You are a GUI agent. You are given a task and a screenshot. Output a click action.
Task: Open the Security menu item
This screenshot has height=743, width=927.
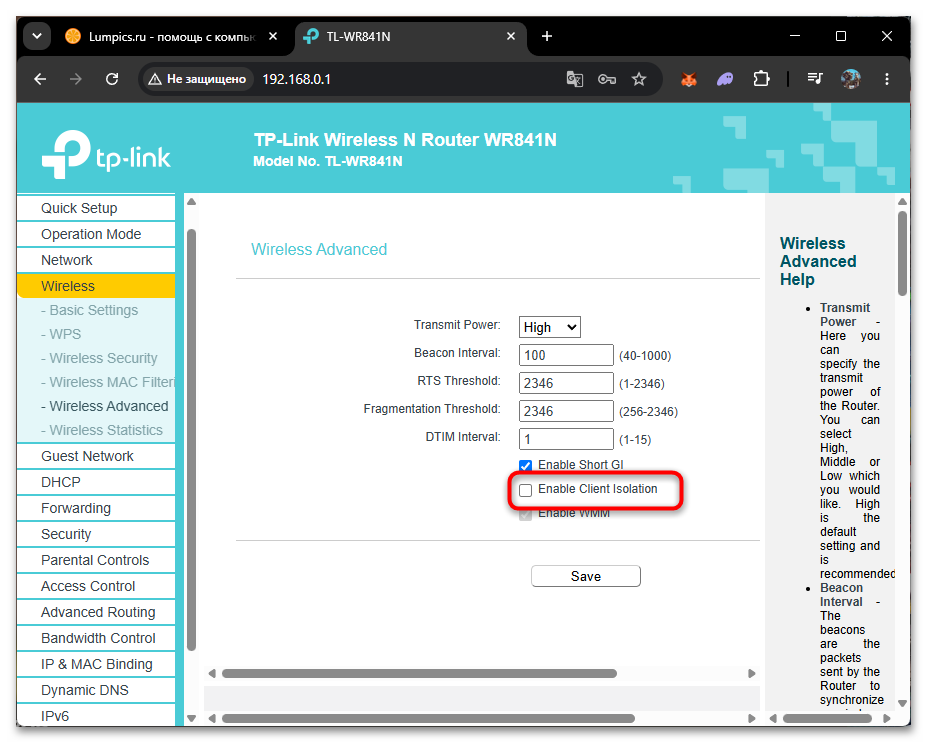(x=96, y=534)
